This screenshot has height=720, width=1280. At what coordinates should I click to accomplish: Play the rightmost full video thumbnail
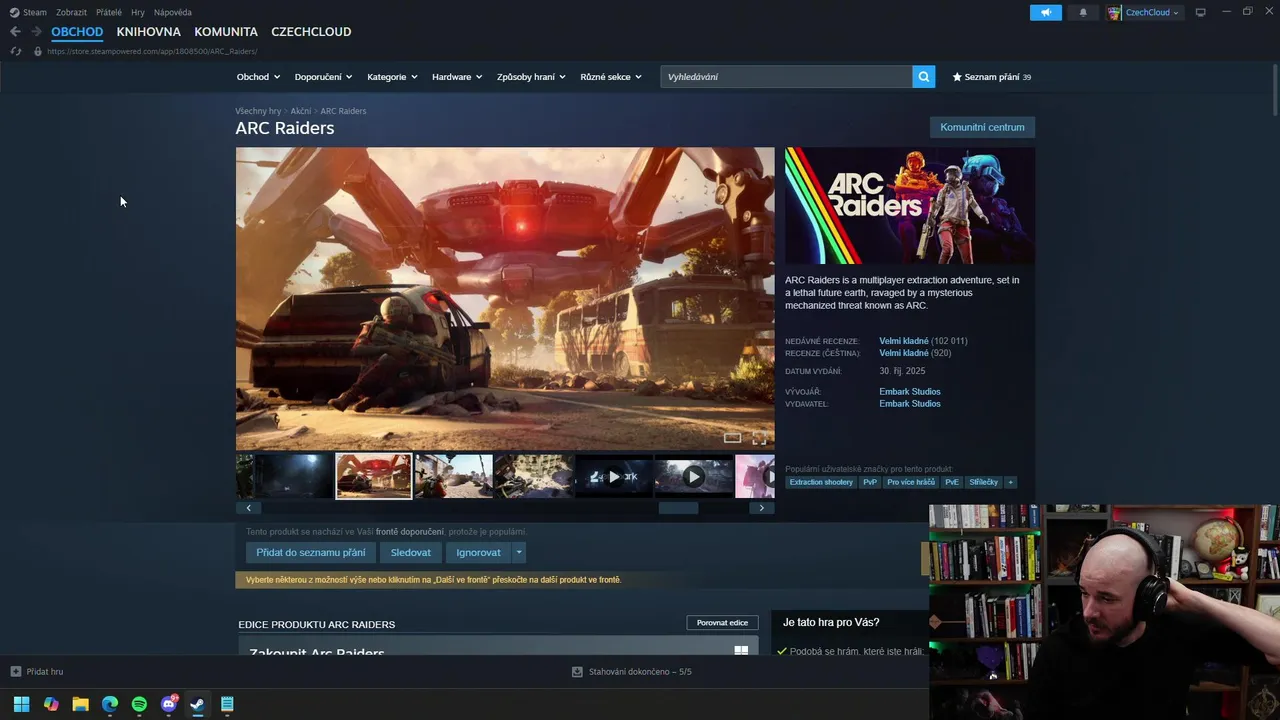(x=693, y=476)
